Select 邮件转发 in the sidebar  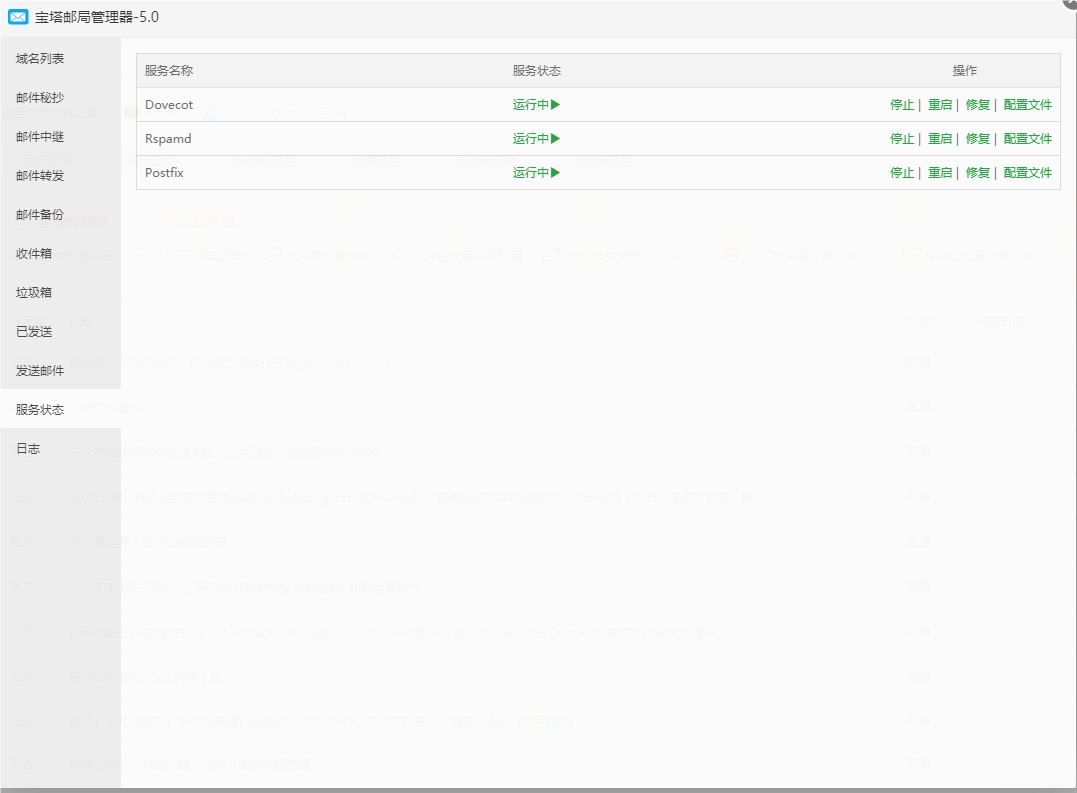[x=40, y=176]
